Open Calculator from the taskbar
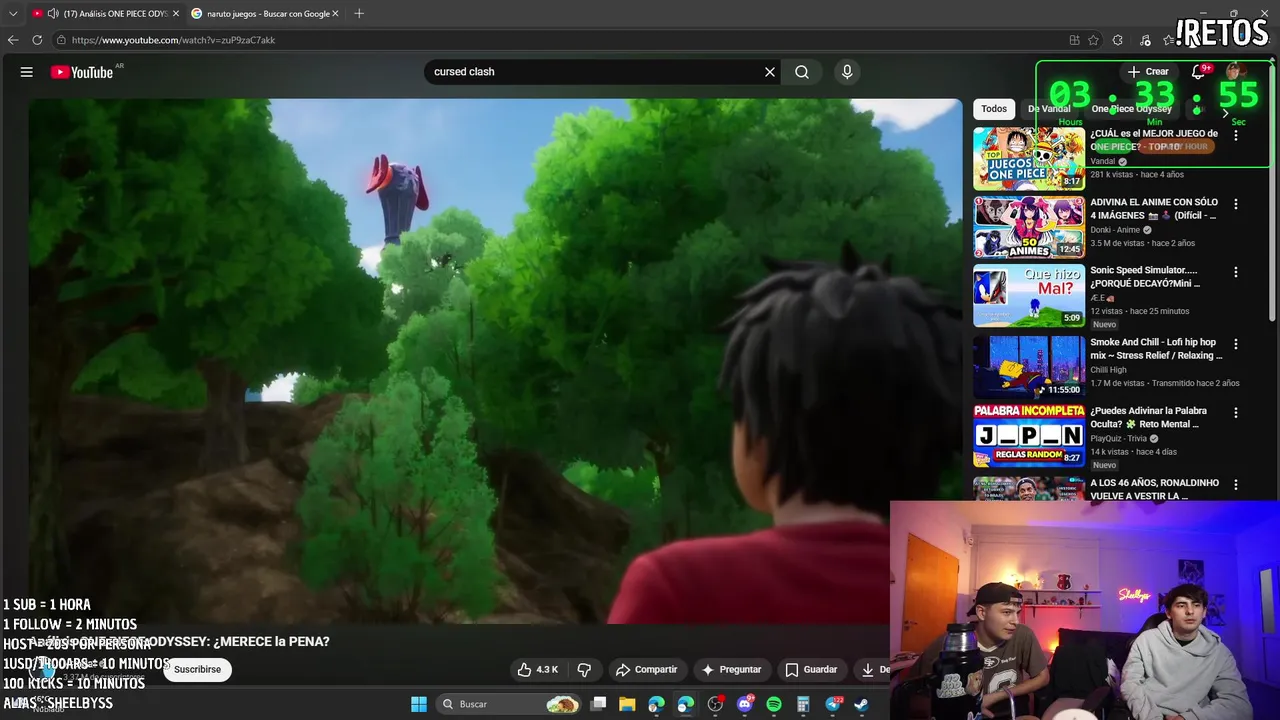The image size is (1280, 720). 803,704
